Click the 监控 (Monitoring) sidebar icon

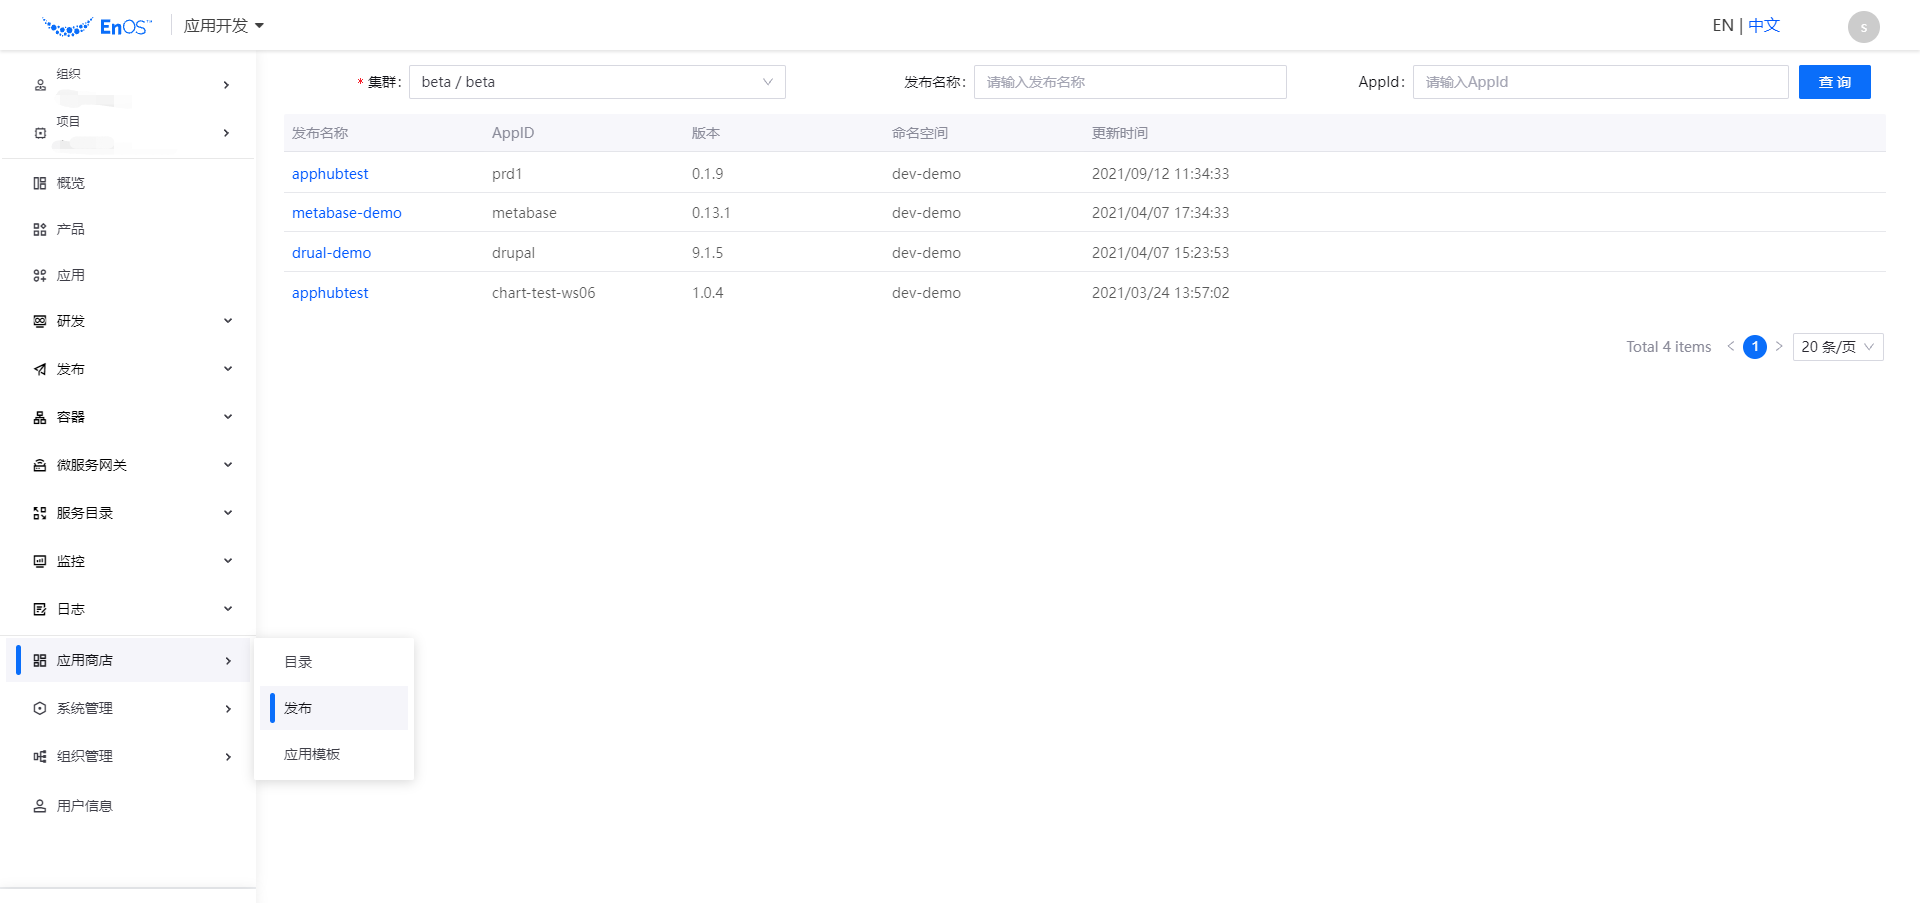[x=40, y=560]
